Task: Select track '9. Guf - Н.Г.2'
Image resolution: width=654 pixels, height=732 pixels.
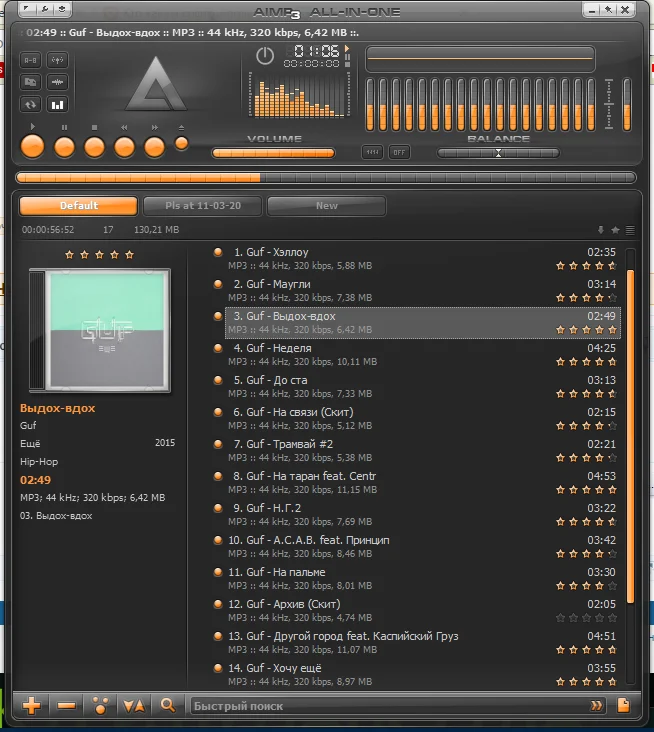Action: tap(422, 514)
